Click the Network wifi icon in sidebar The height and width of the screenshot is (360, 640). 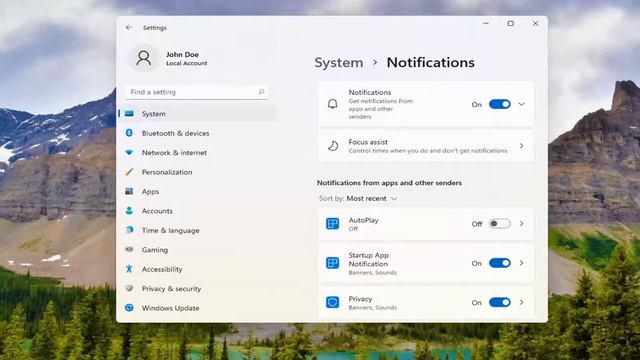129,152
